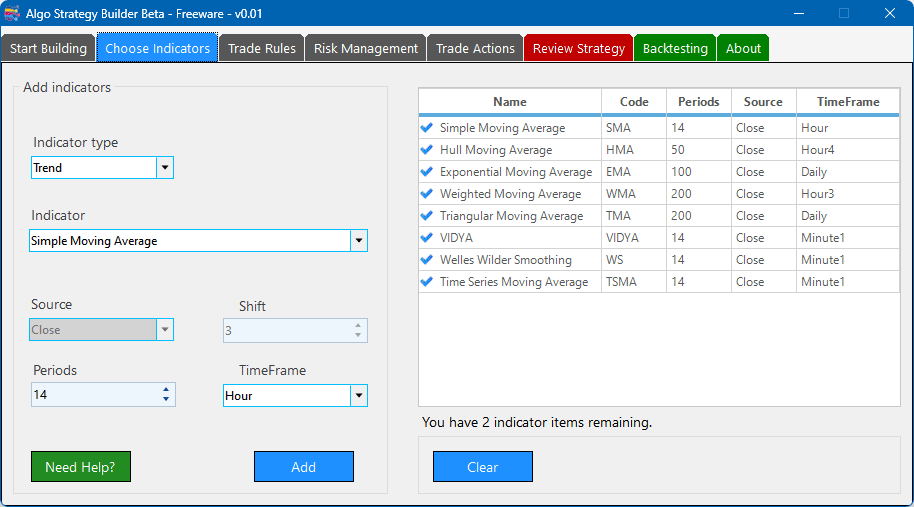Sort the list by Name column header
Image resolution: width=914 pixels, height=507 pixels.
tap(509, 102)
